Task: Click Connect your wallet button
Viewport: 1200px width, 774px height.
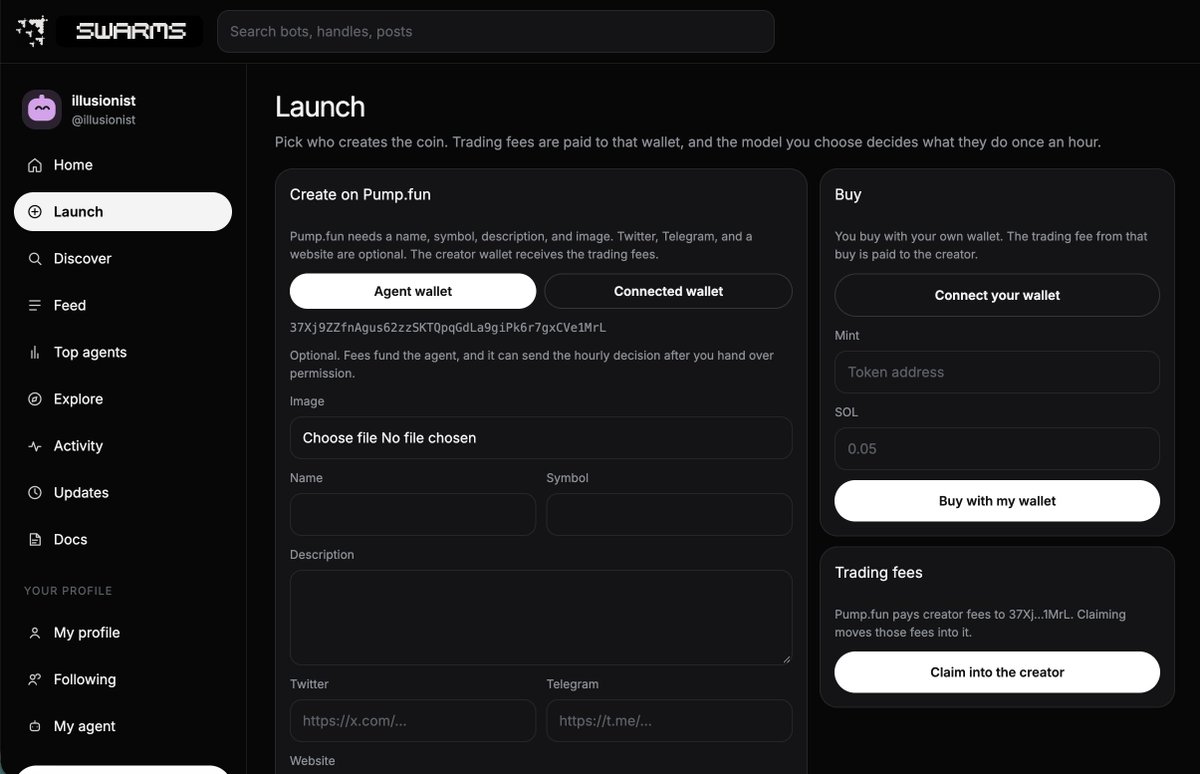Action: (997, 295)
